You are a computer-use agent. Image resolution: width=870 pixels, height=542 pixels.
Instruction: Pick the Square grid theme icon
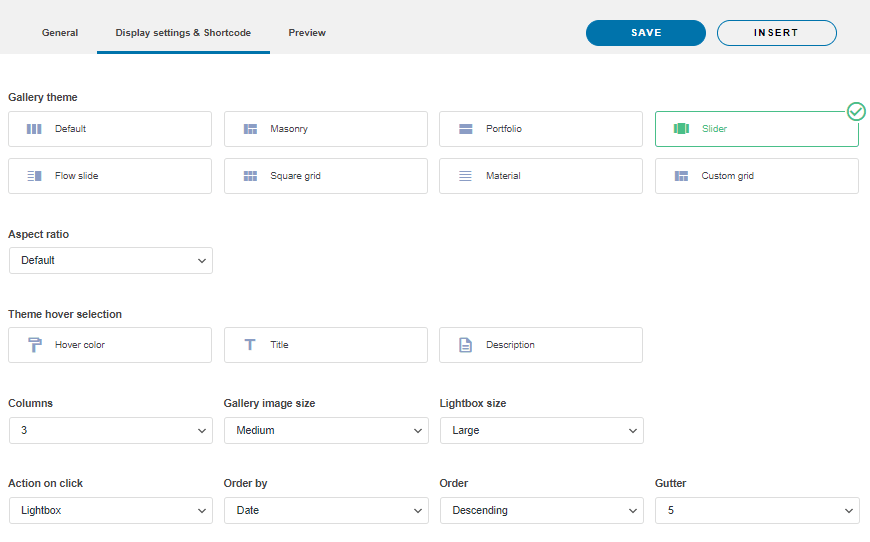click(x=250, y=176)
